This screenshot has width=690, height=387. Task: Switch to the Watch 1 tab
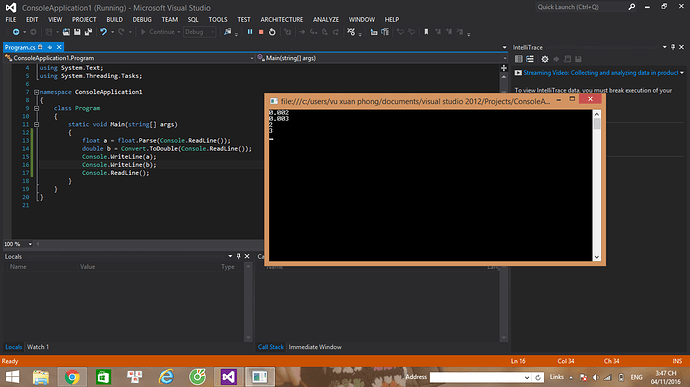coord(38,347)
